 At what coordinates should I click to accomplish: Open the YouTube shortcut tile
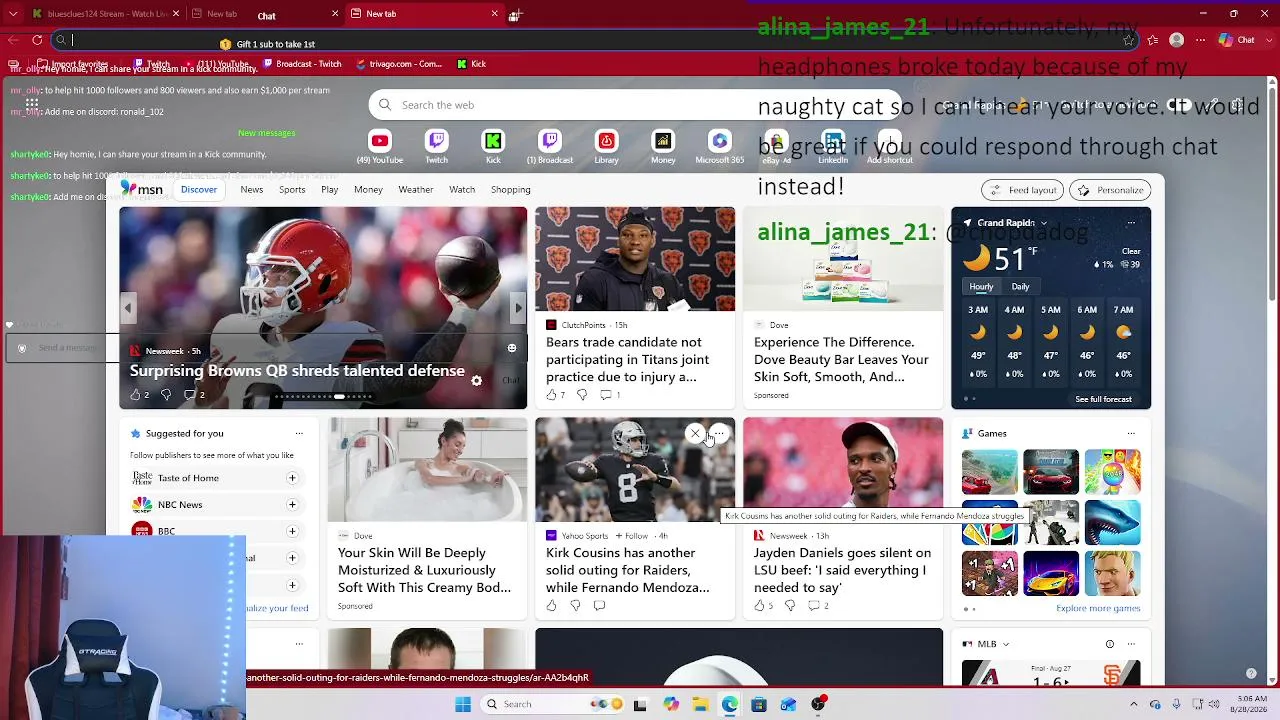(380, 146)
